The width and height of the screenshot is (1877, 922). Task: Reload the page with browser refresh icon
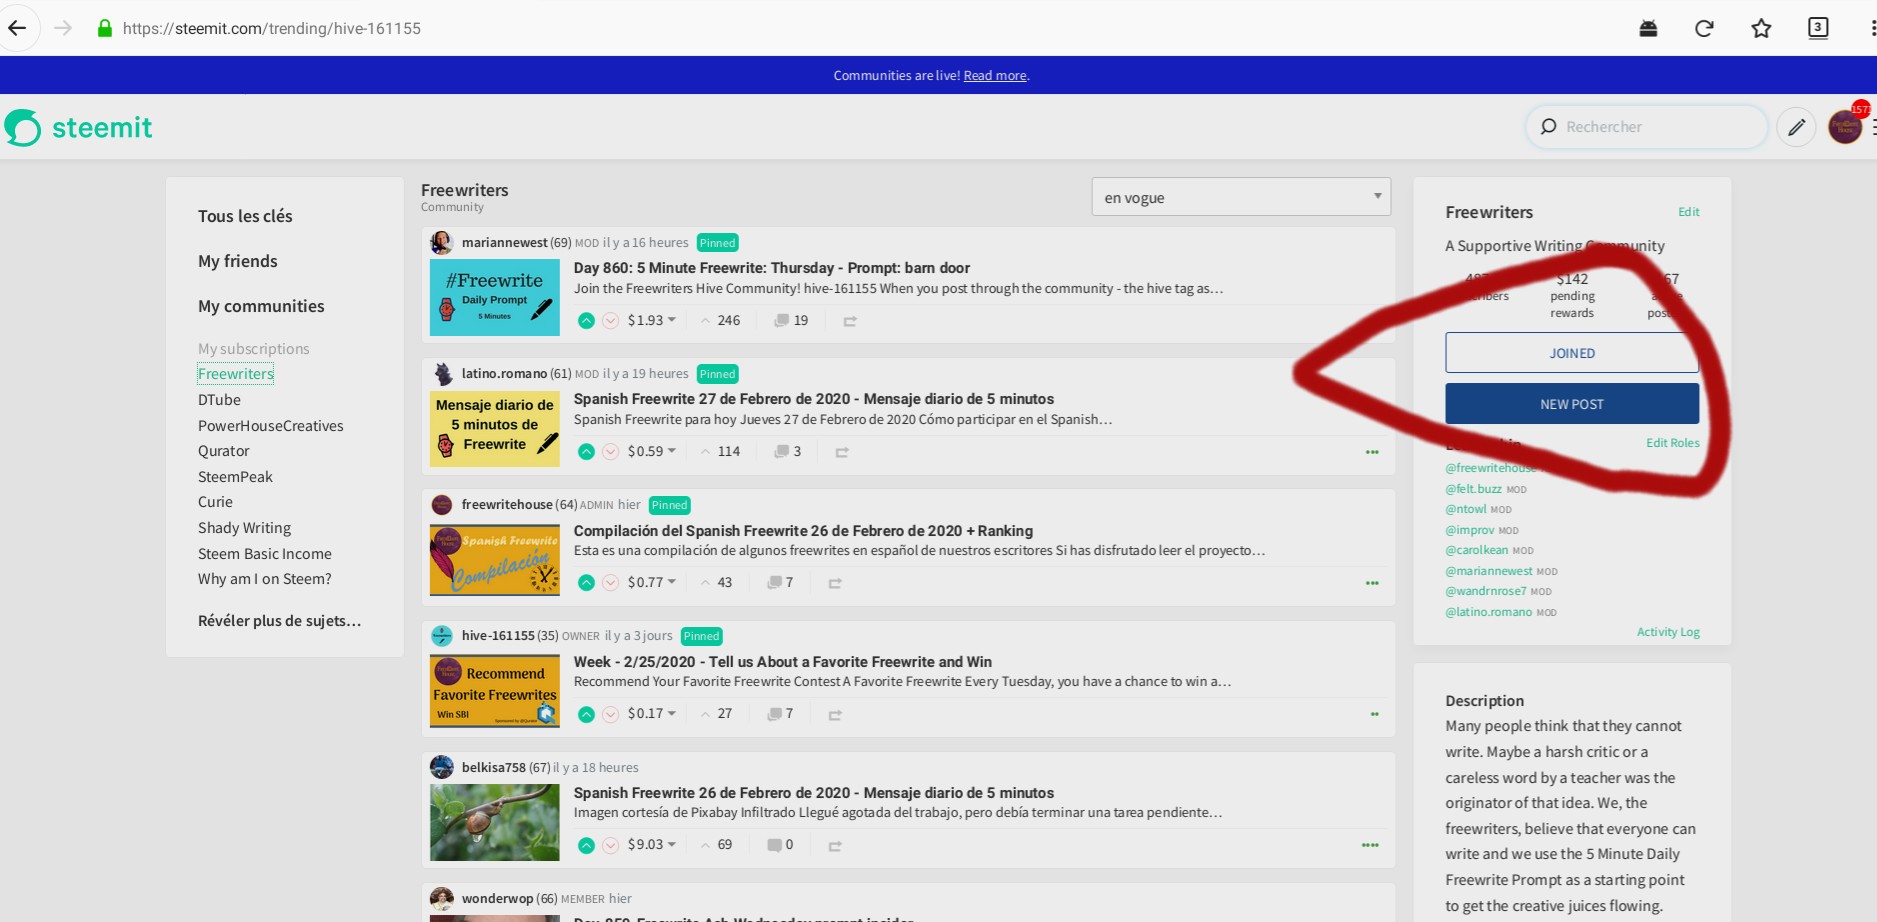(x=1704, y=28)
